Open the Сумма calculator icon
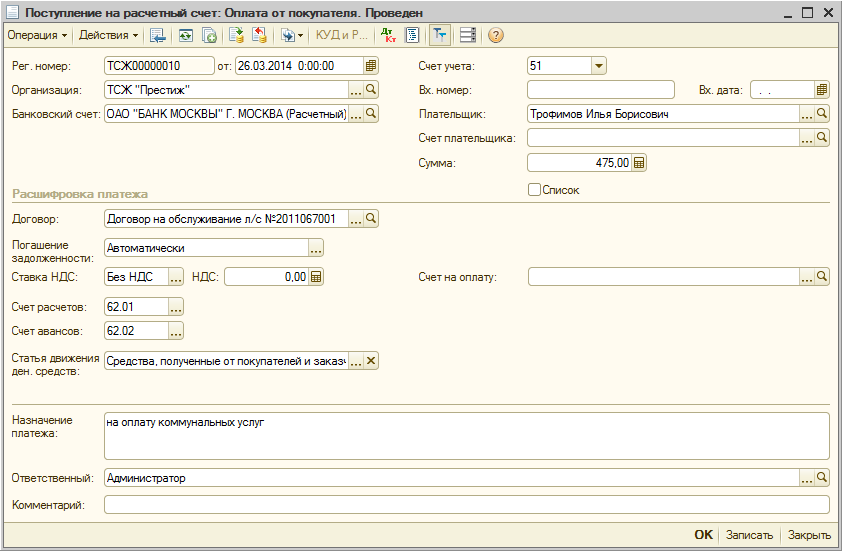The width and height of the screenshot is (842, 551). (639, 163)
